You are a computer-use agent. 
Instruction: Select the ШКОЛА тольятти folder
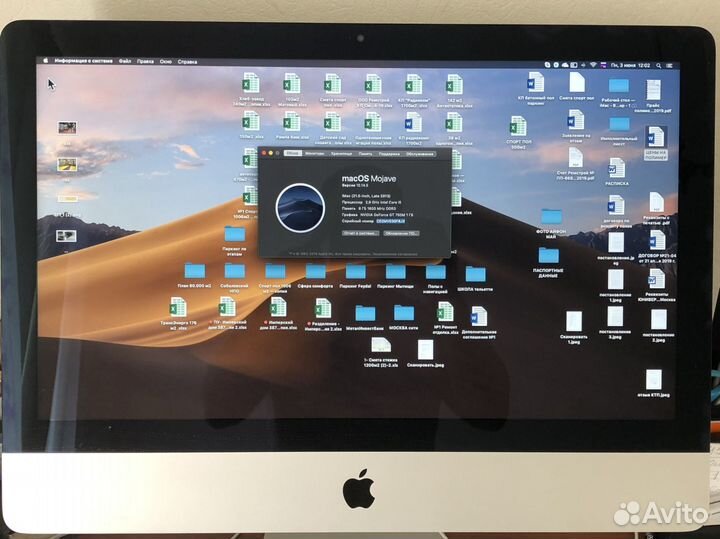(475, 279)
